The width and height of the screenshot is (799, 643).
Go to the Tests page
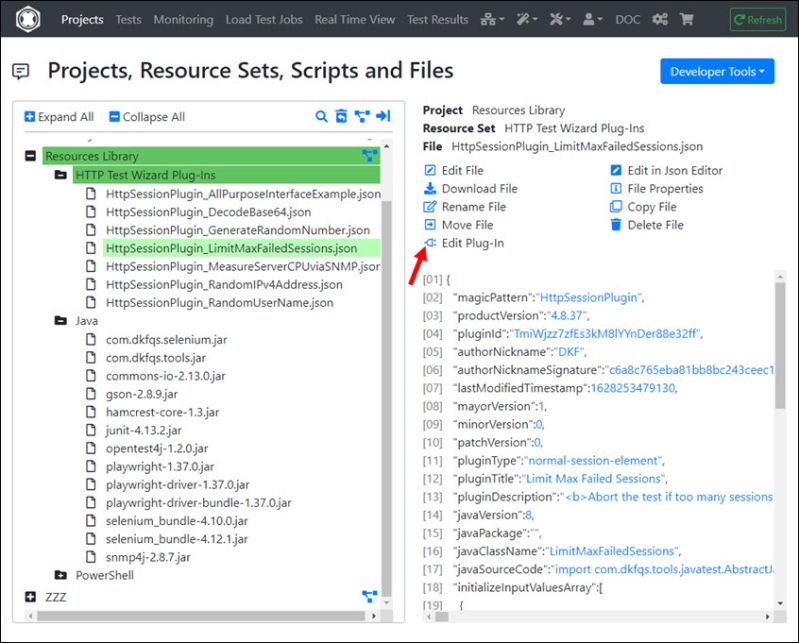click(x=128, y=19)
